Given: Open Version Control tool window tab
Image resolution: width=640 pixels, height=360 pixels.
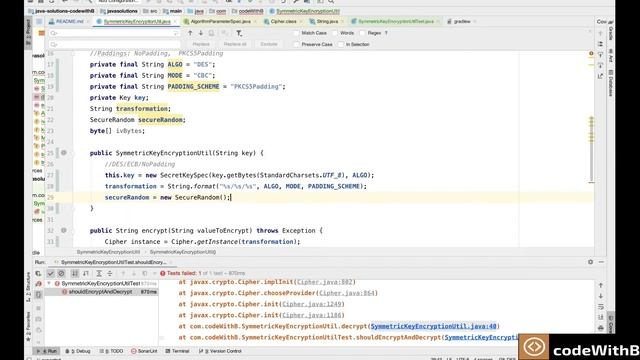Looking at the screenshot, I should tap(220, 351).
